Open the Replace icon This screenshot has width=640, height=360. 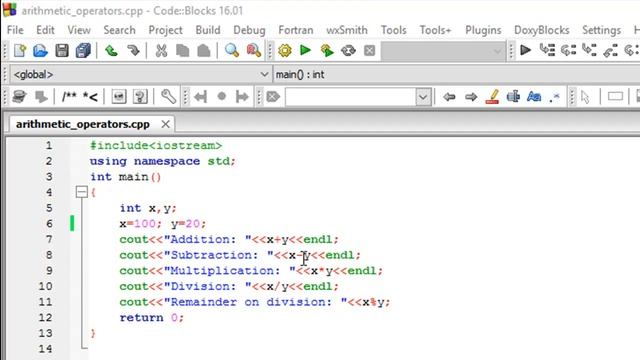click(253, 51)
